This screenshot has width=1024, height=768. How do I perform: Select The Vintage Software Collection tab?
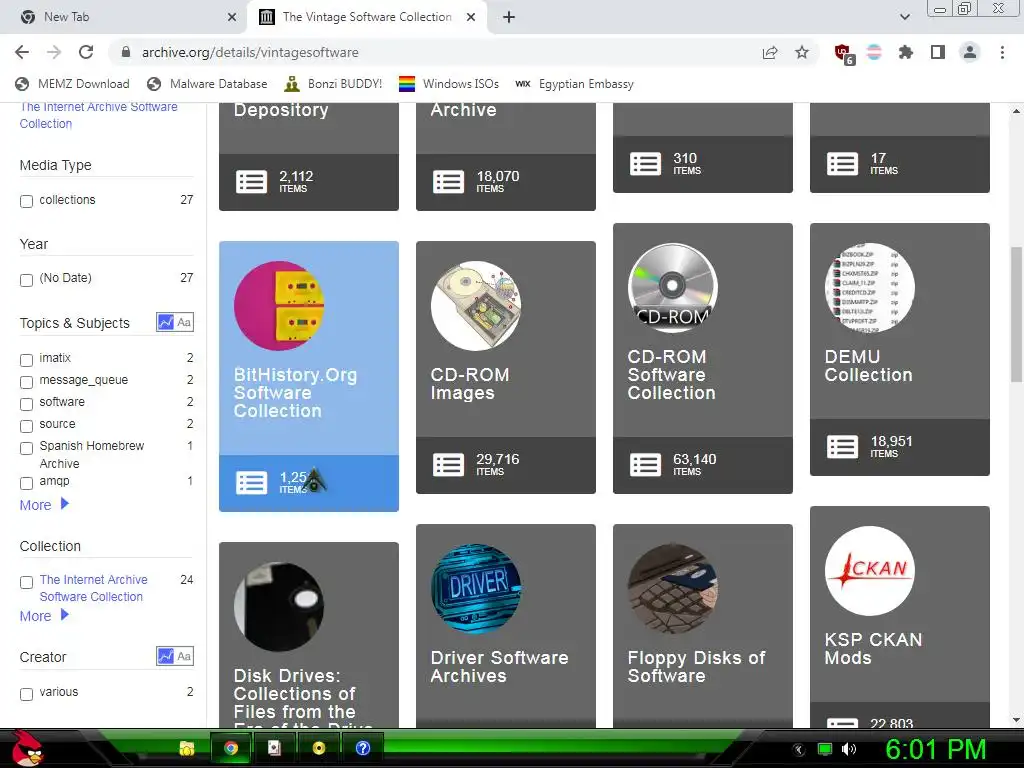367,17
